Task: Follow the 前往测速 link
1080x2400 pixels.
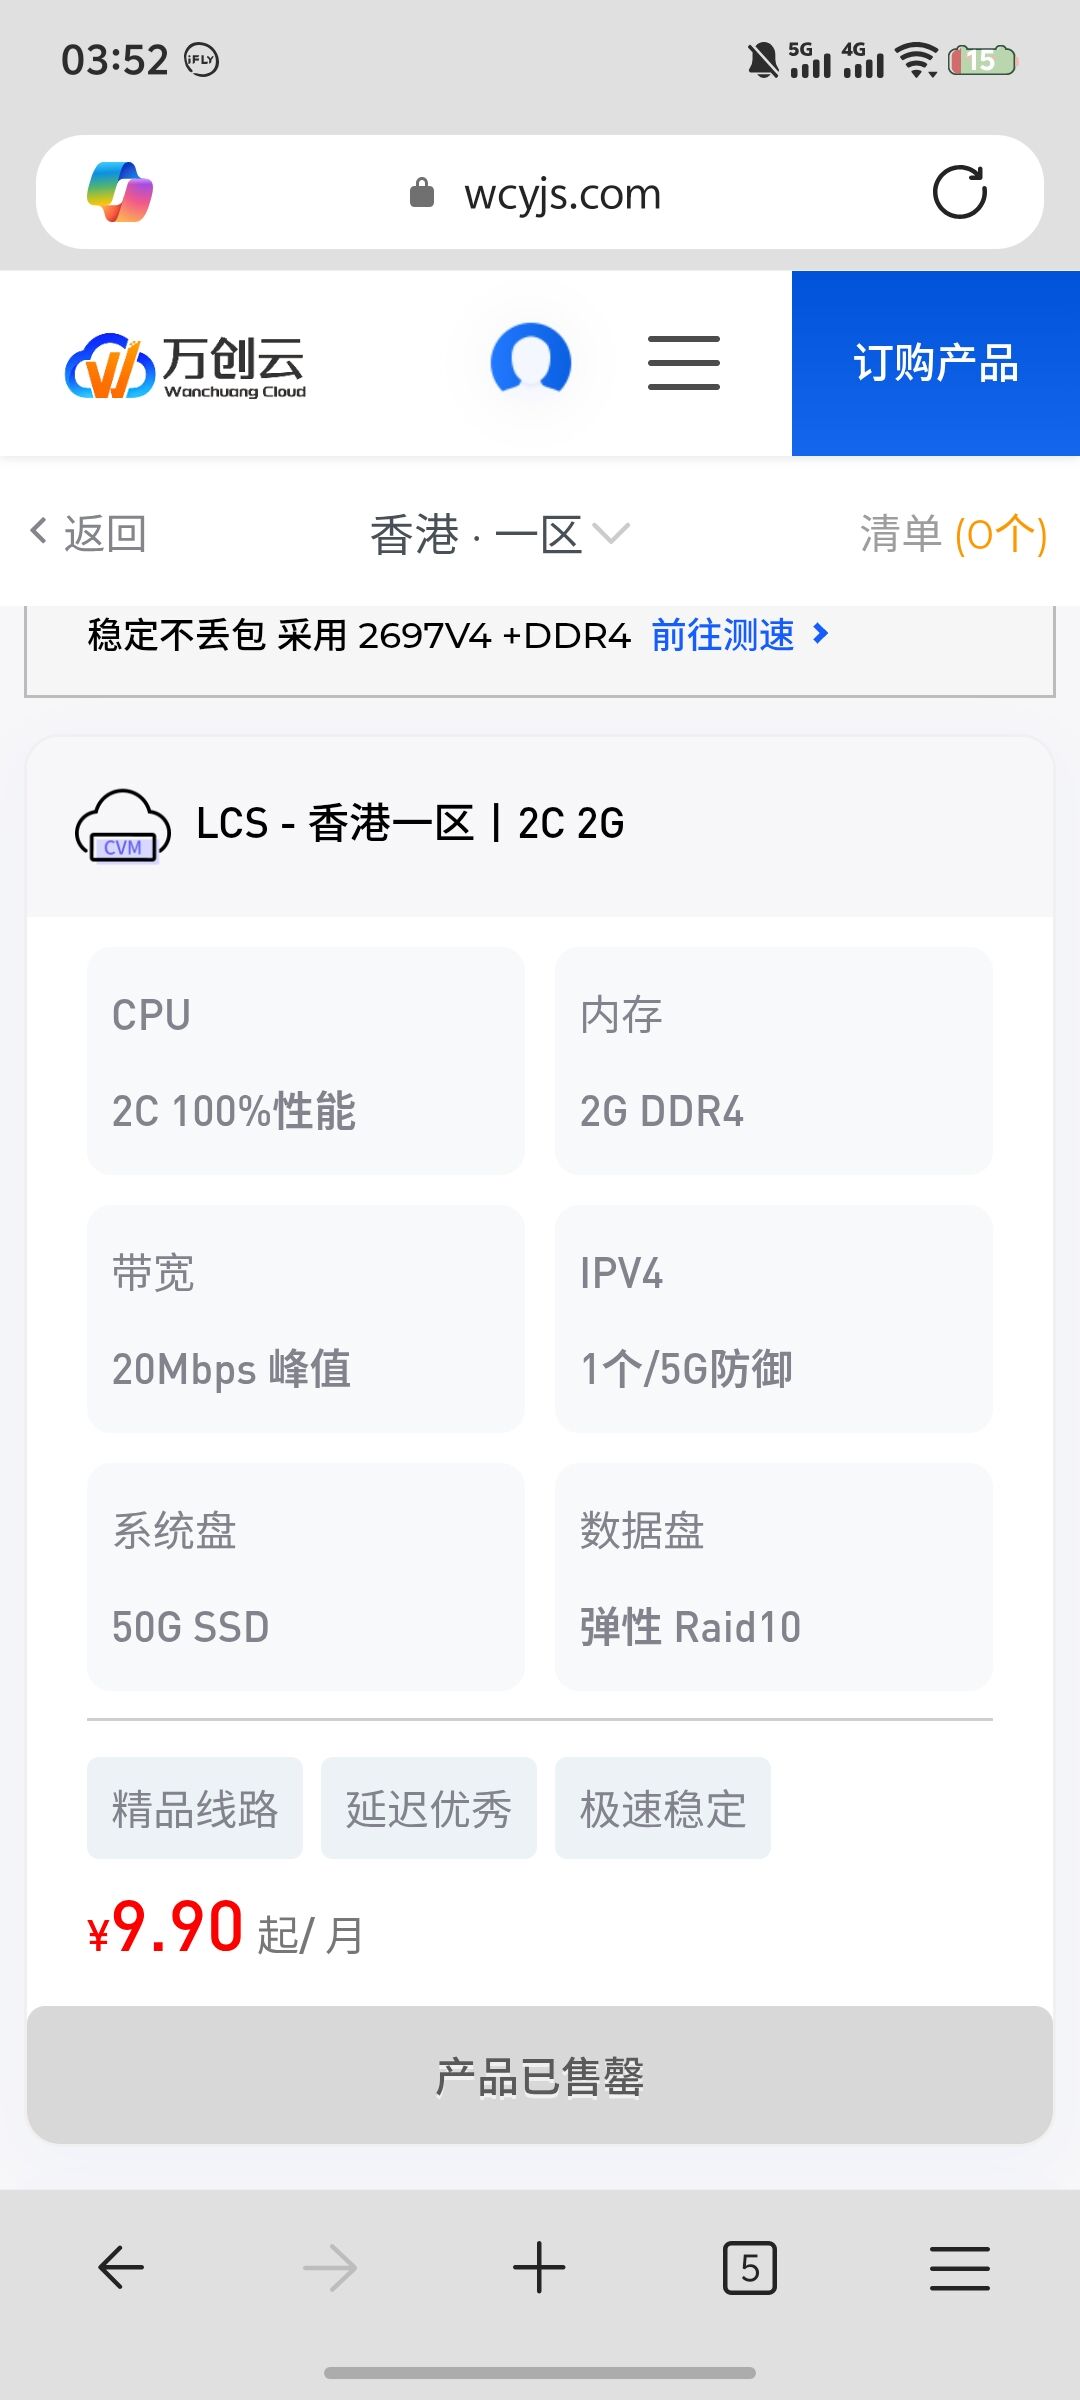Action: pos(740,635)
